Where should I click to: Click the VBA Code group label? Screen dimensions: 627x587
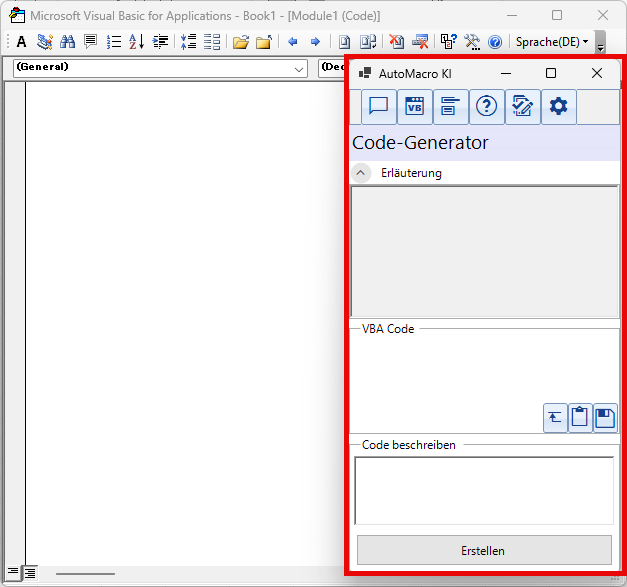[388, 329]
